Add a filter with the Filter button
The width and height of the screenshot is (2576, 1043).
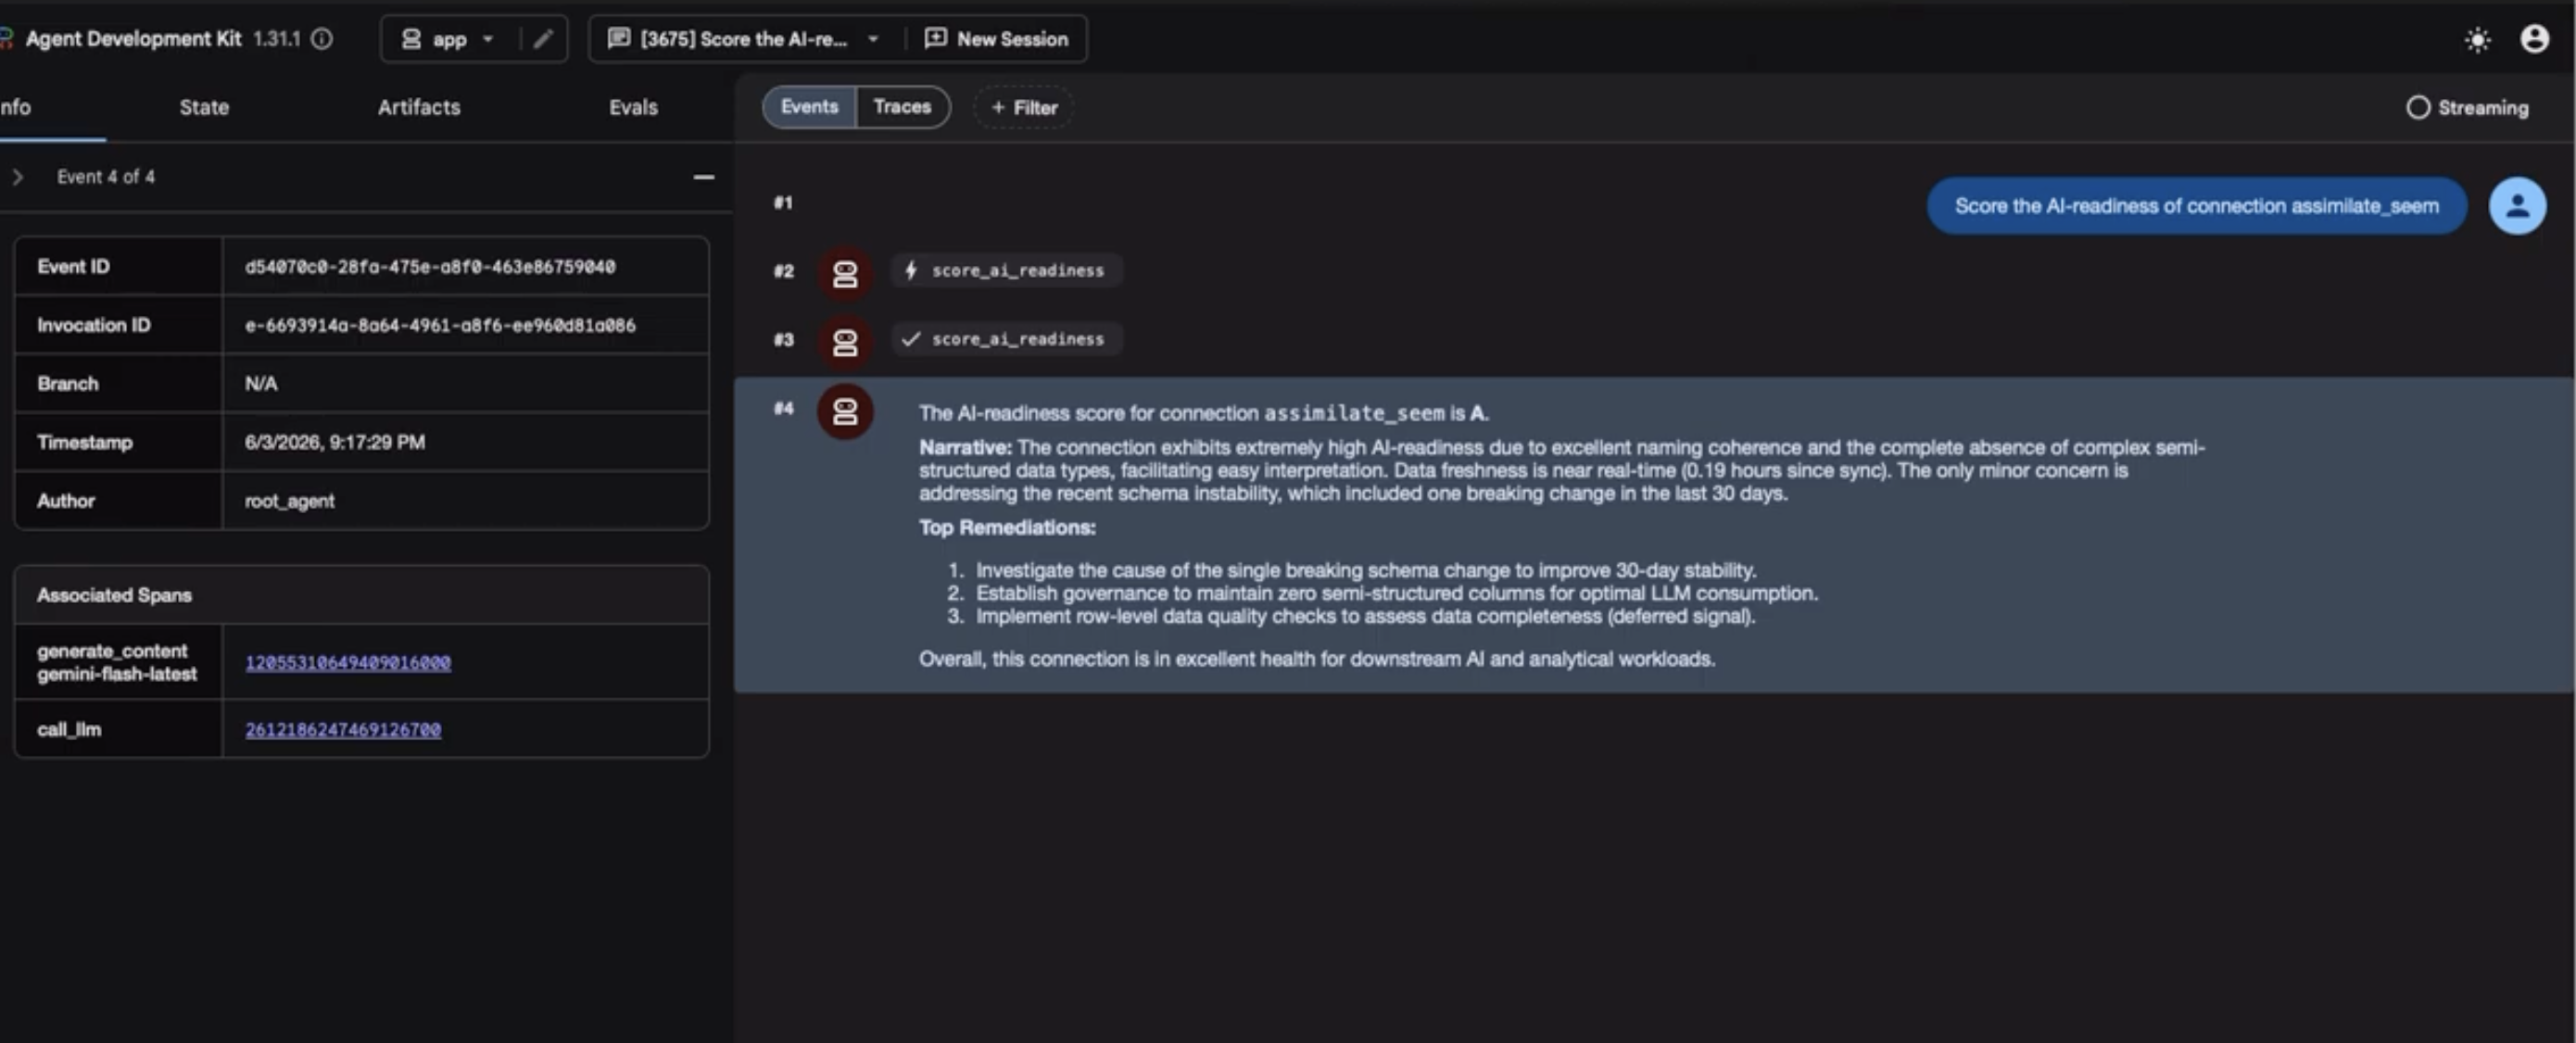click(x=1023, y=108)
